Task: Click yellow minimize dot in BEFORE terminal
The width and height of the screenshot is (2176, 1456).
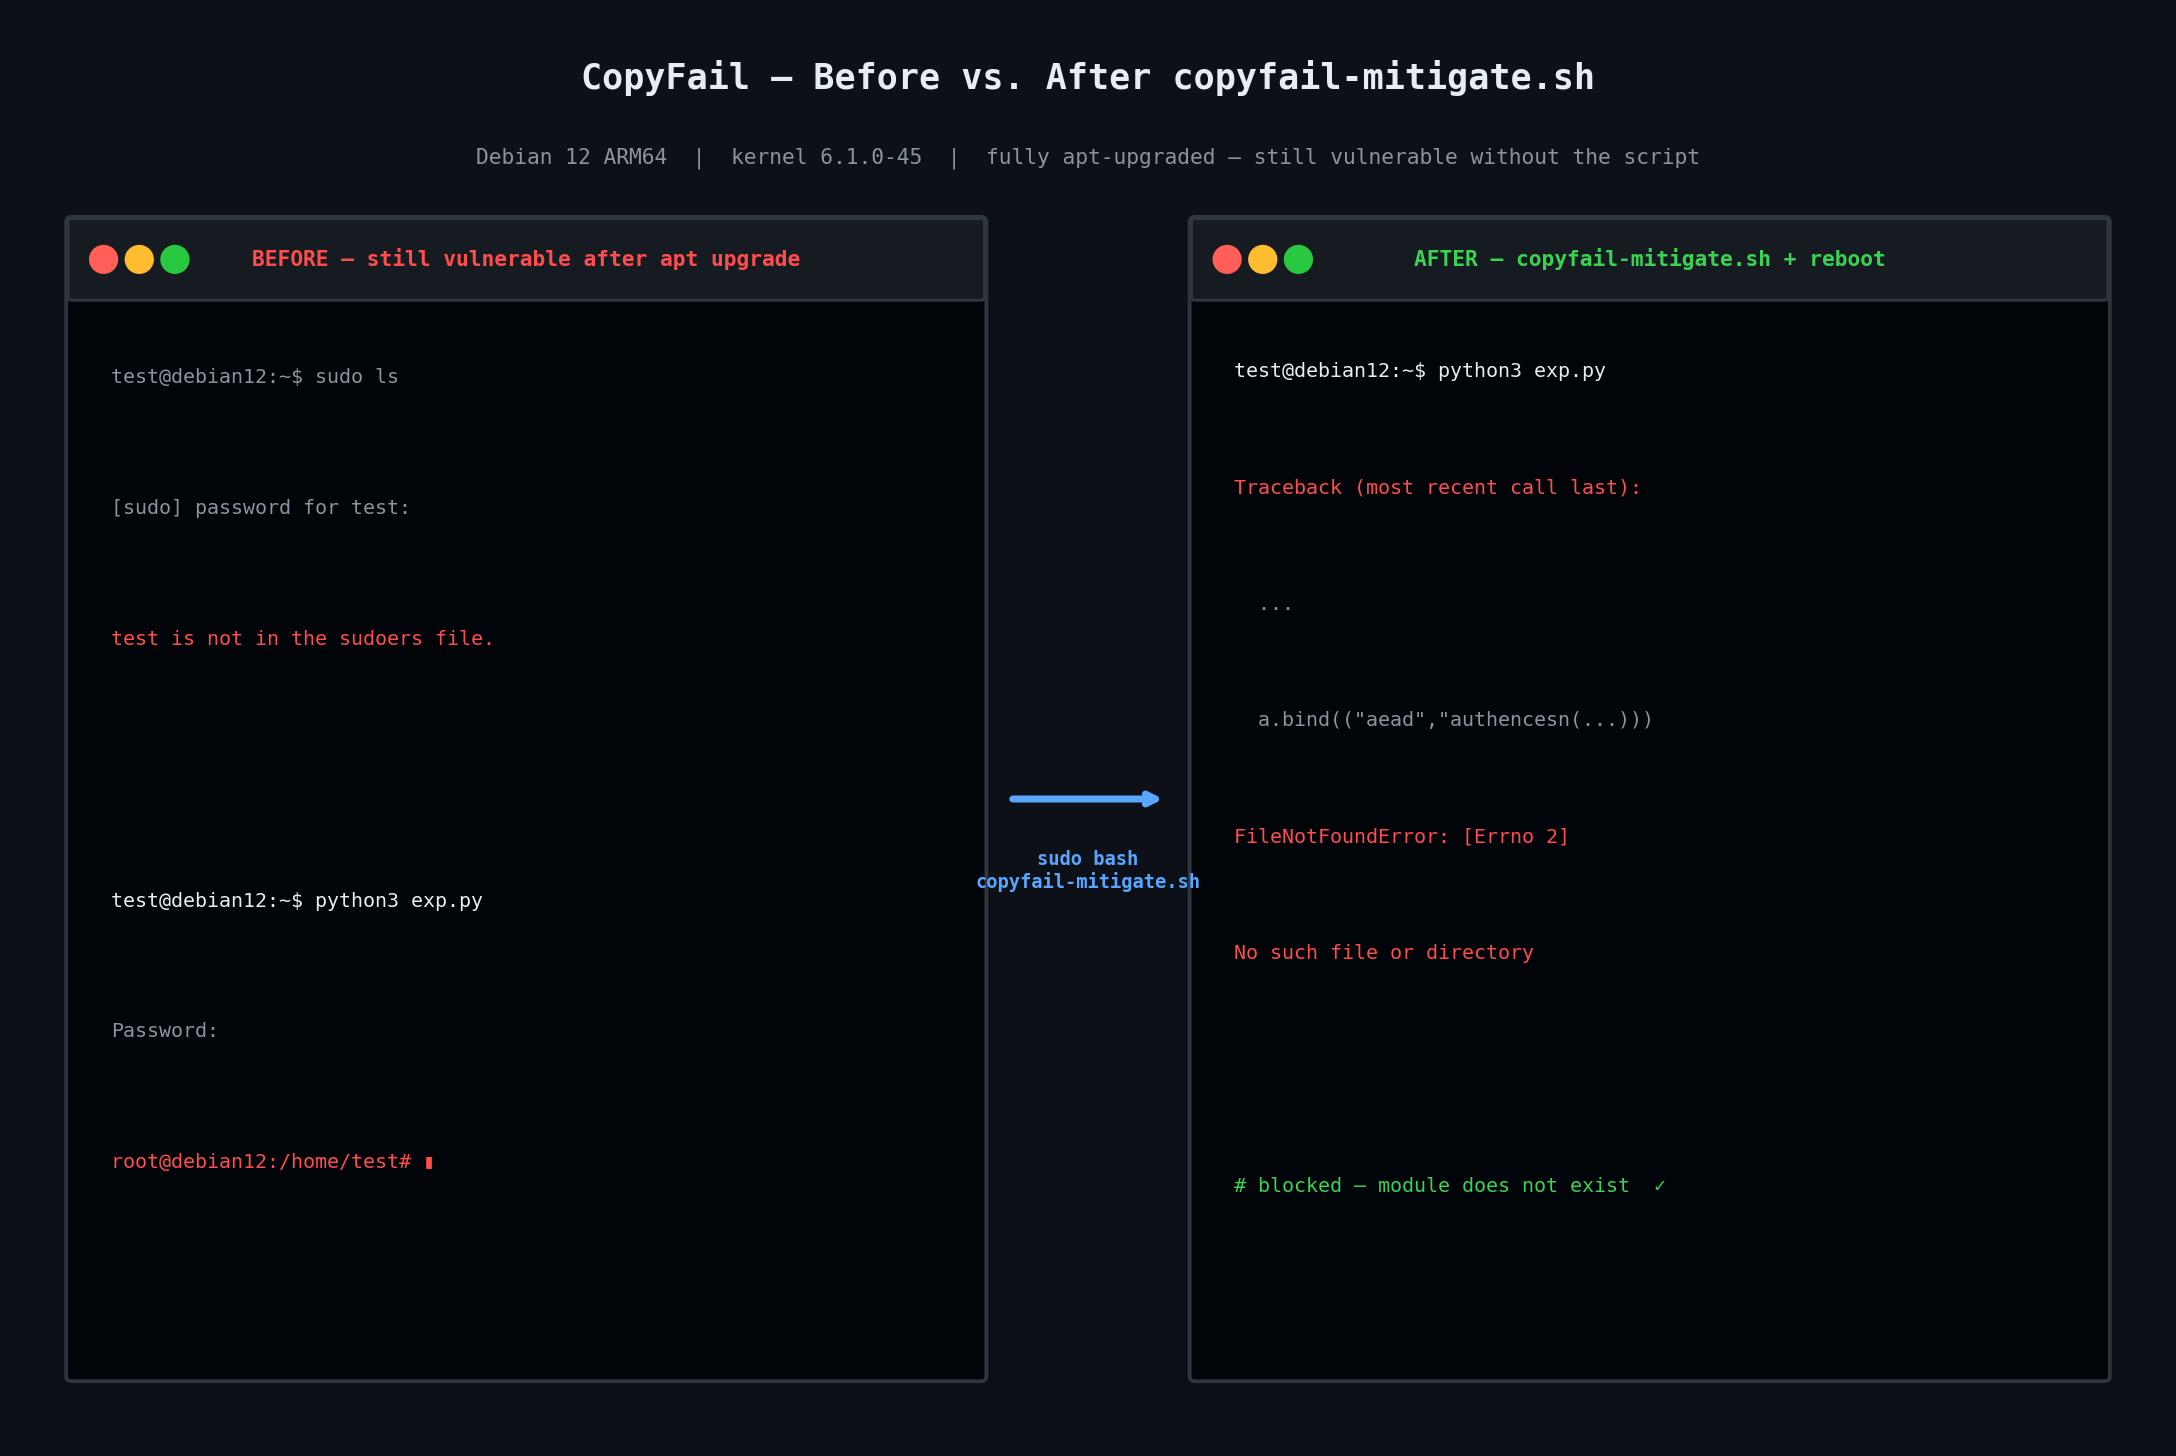Action: 139,259
